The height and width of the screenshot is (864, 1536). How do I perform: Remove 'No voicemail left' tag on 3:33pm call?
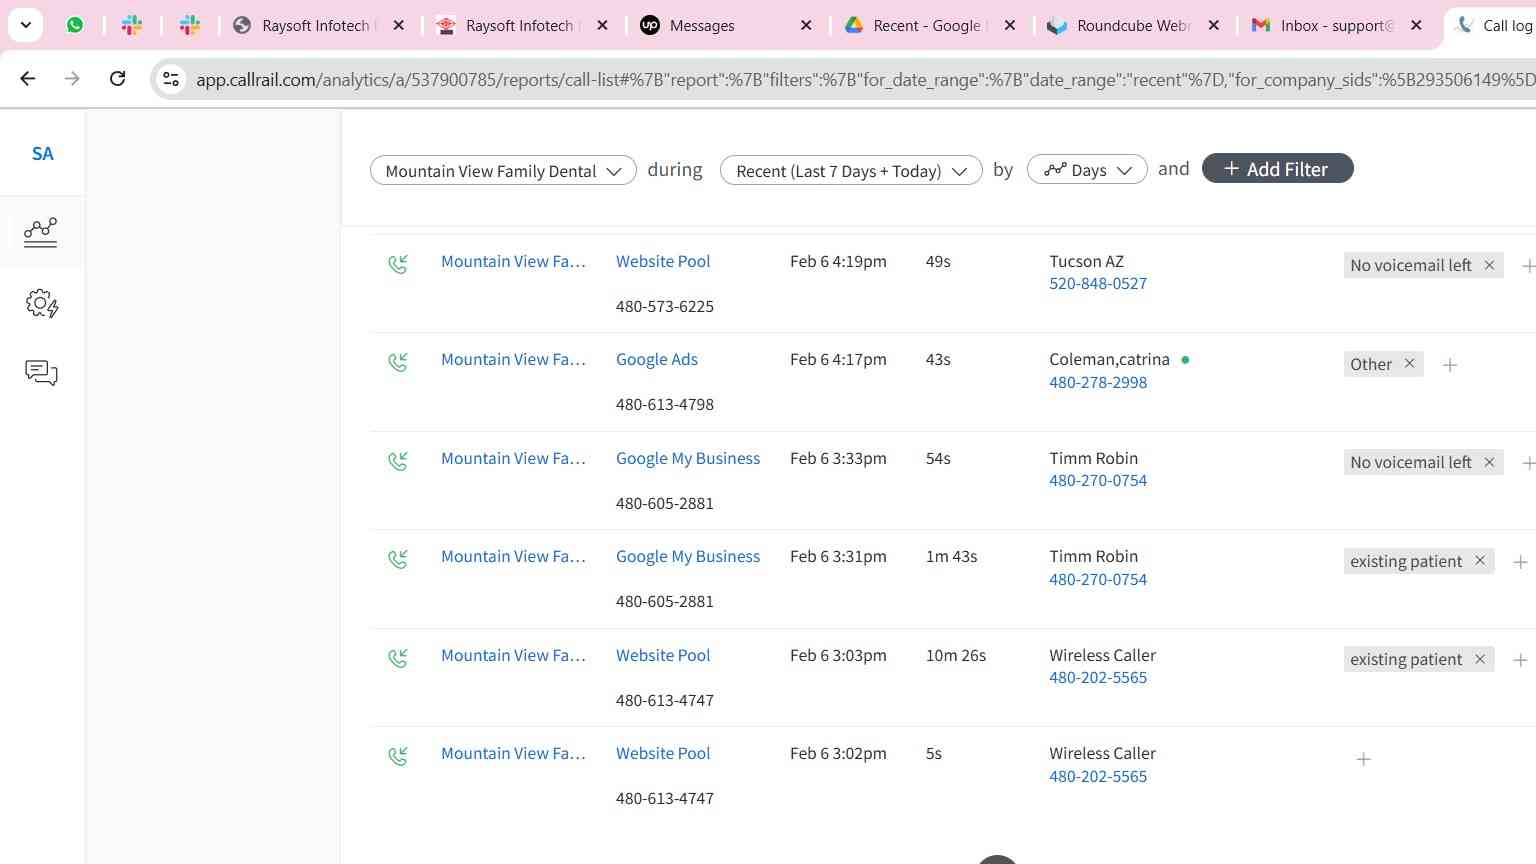point(1489,462)
